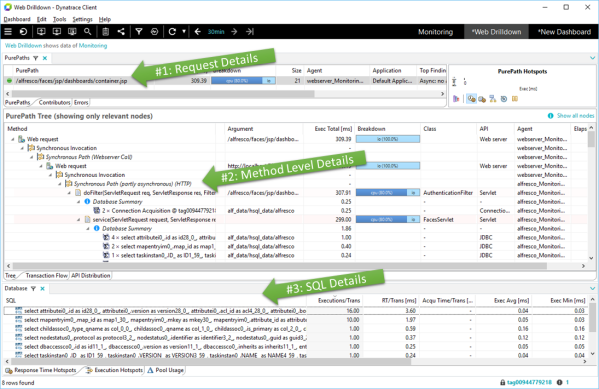Select the 'select childassoc0_type_qname' SQL row
Screen dimensions: 599x389
[295, 329]
